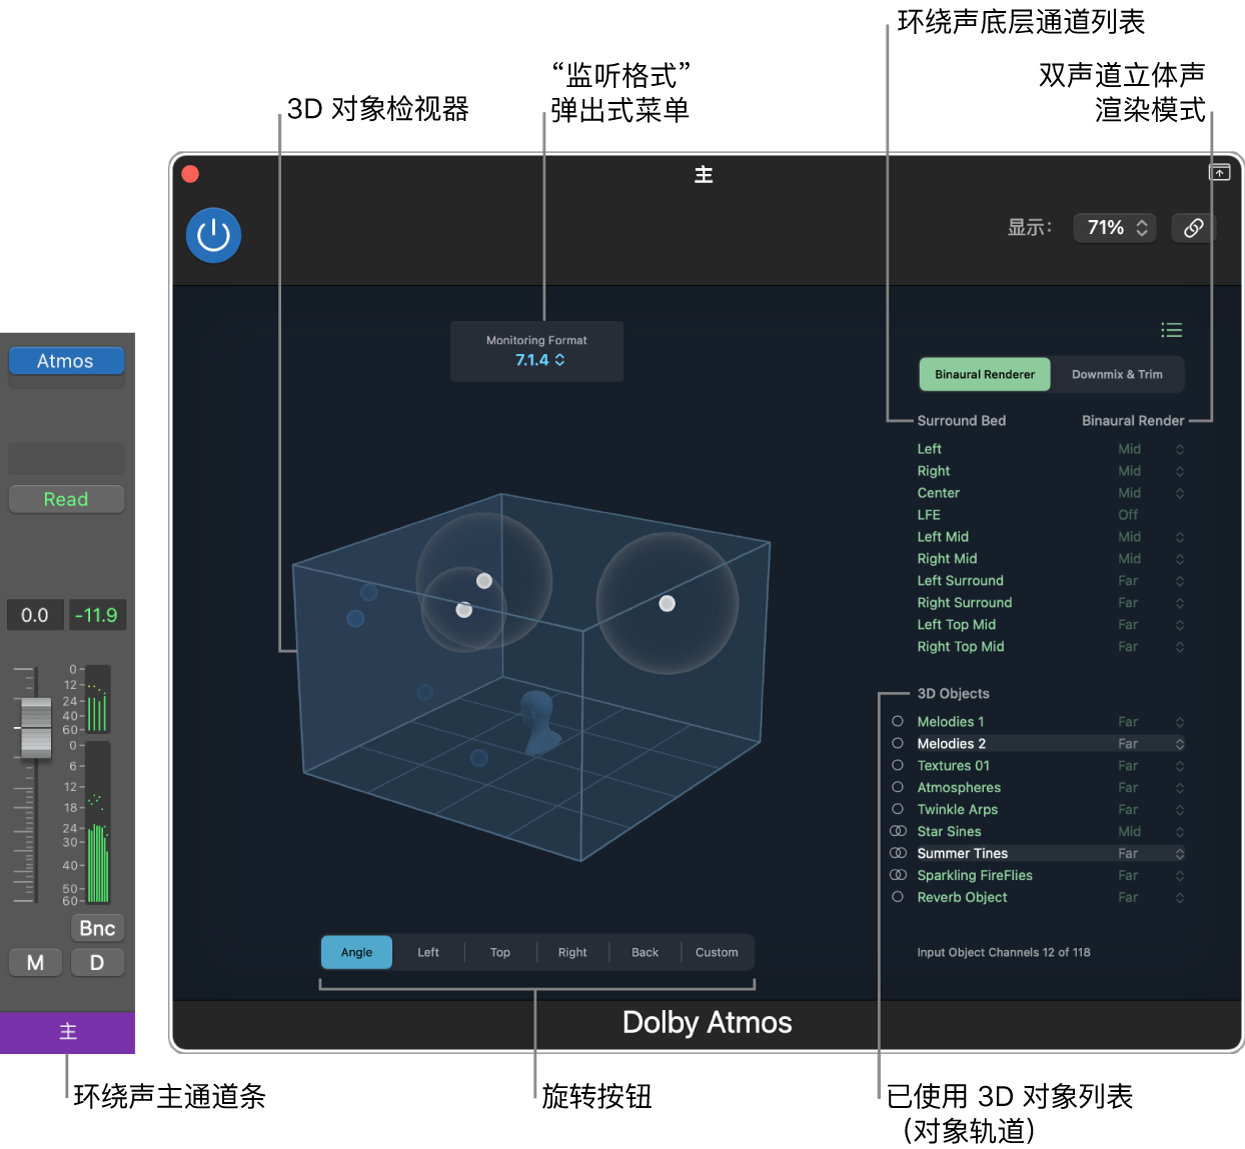Click the Bnc bounce button
The width and height of the screenshot is (1245, 1149).
point(97,928)
